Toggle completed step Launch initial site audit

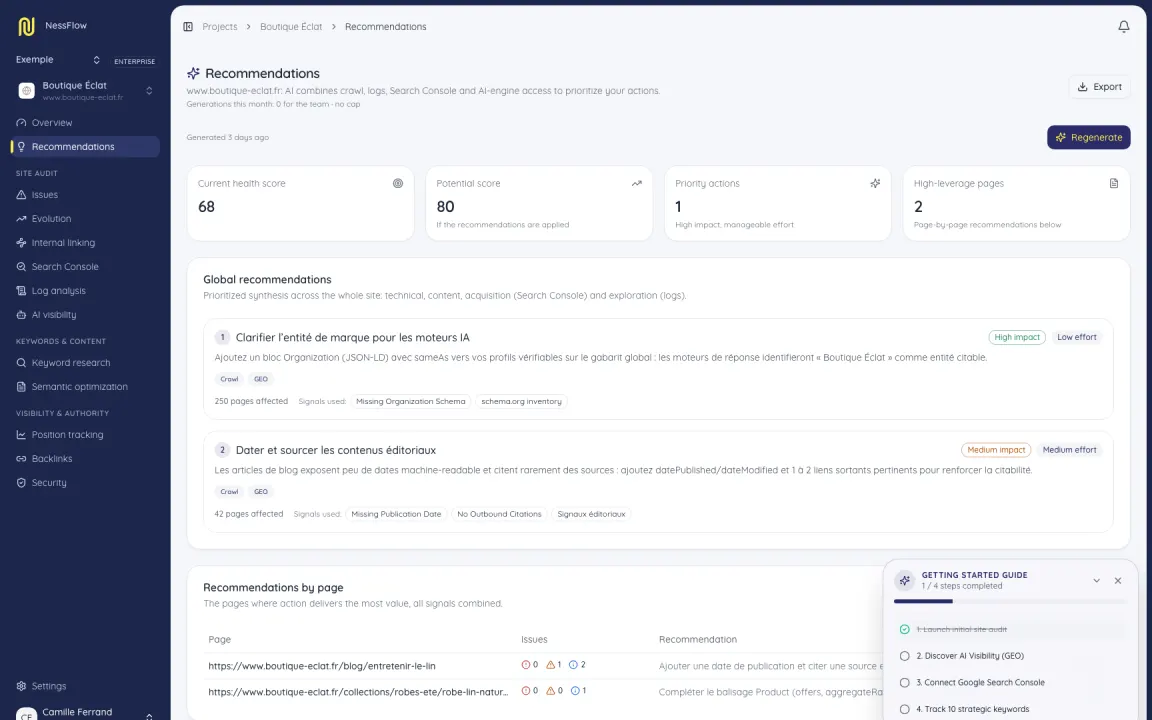click(x=904, y=630)
